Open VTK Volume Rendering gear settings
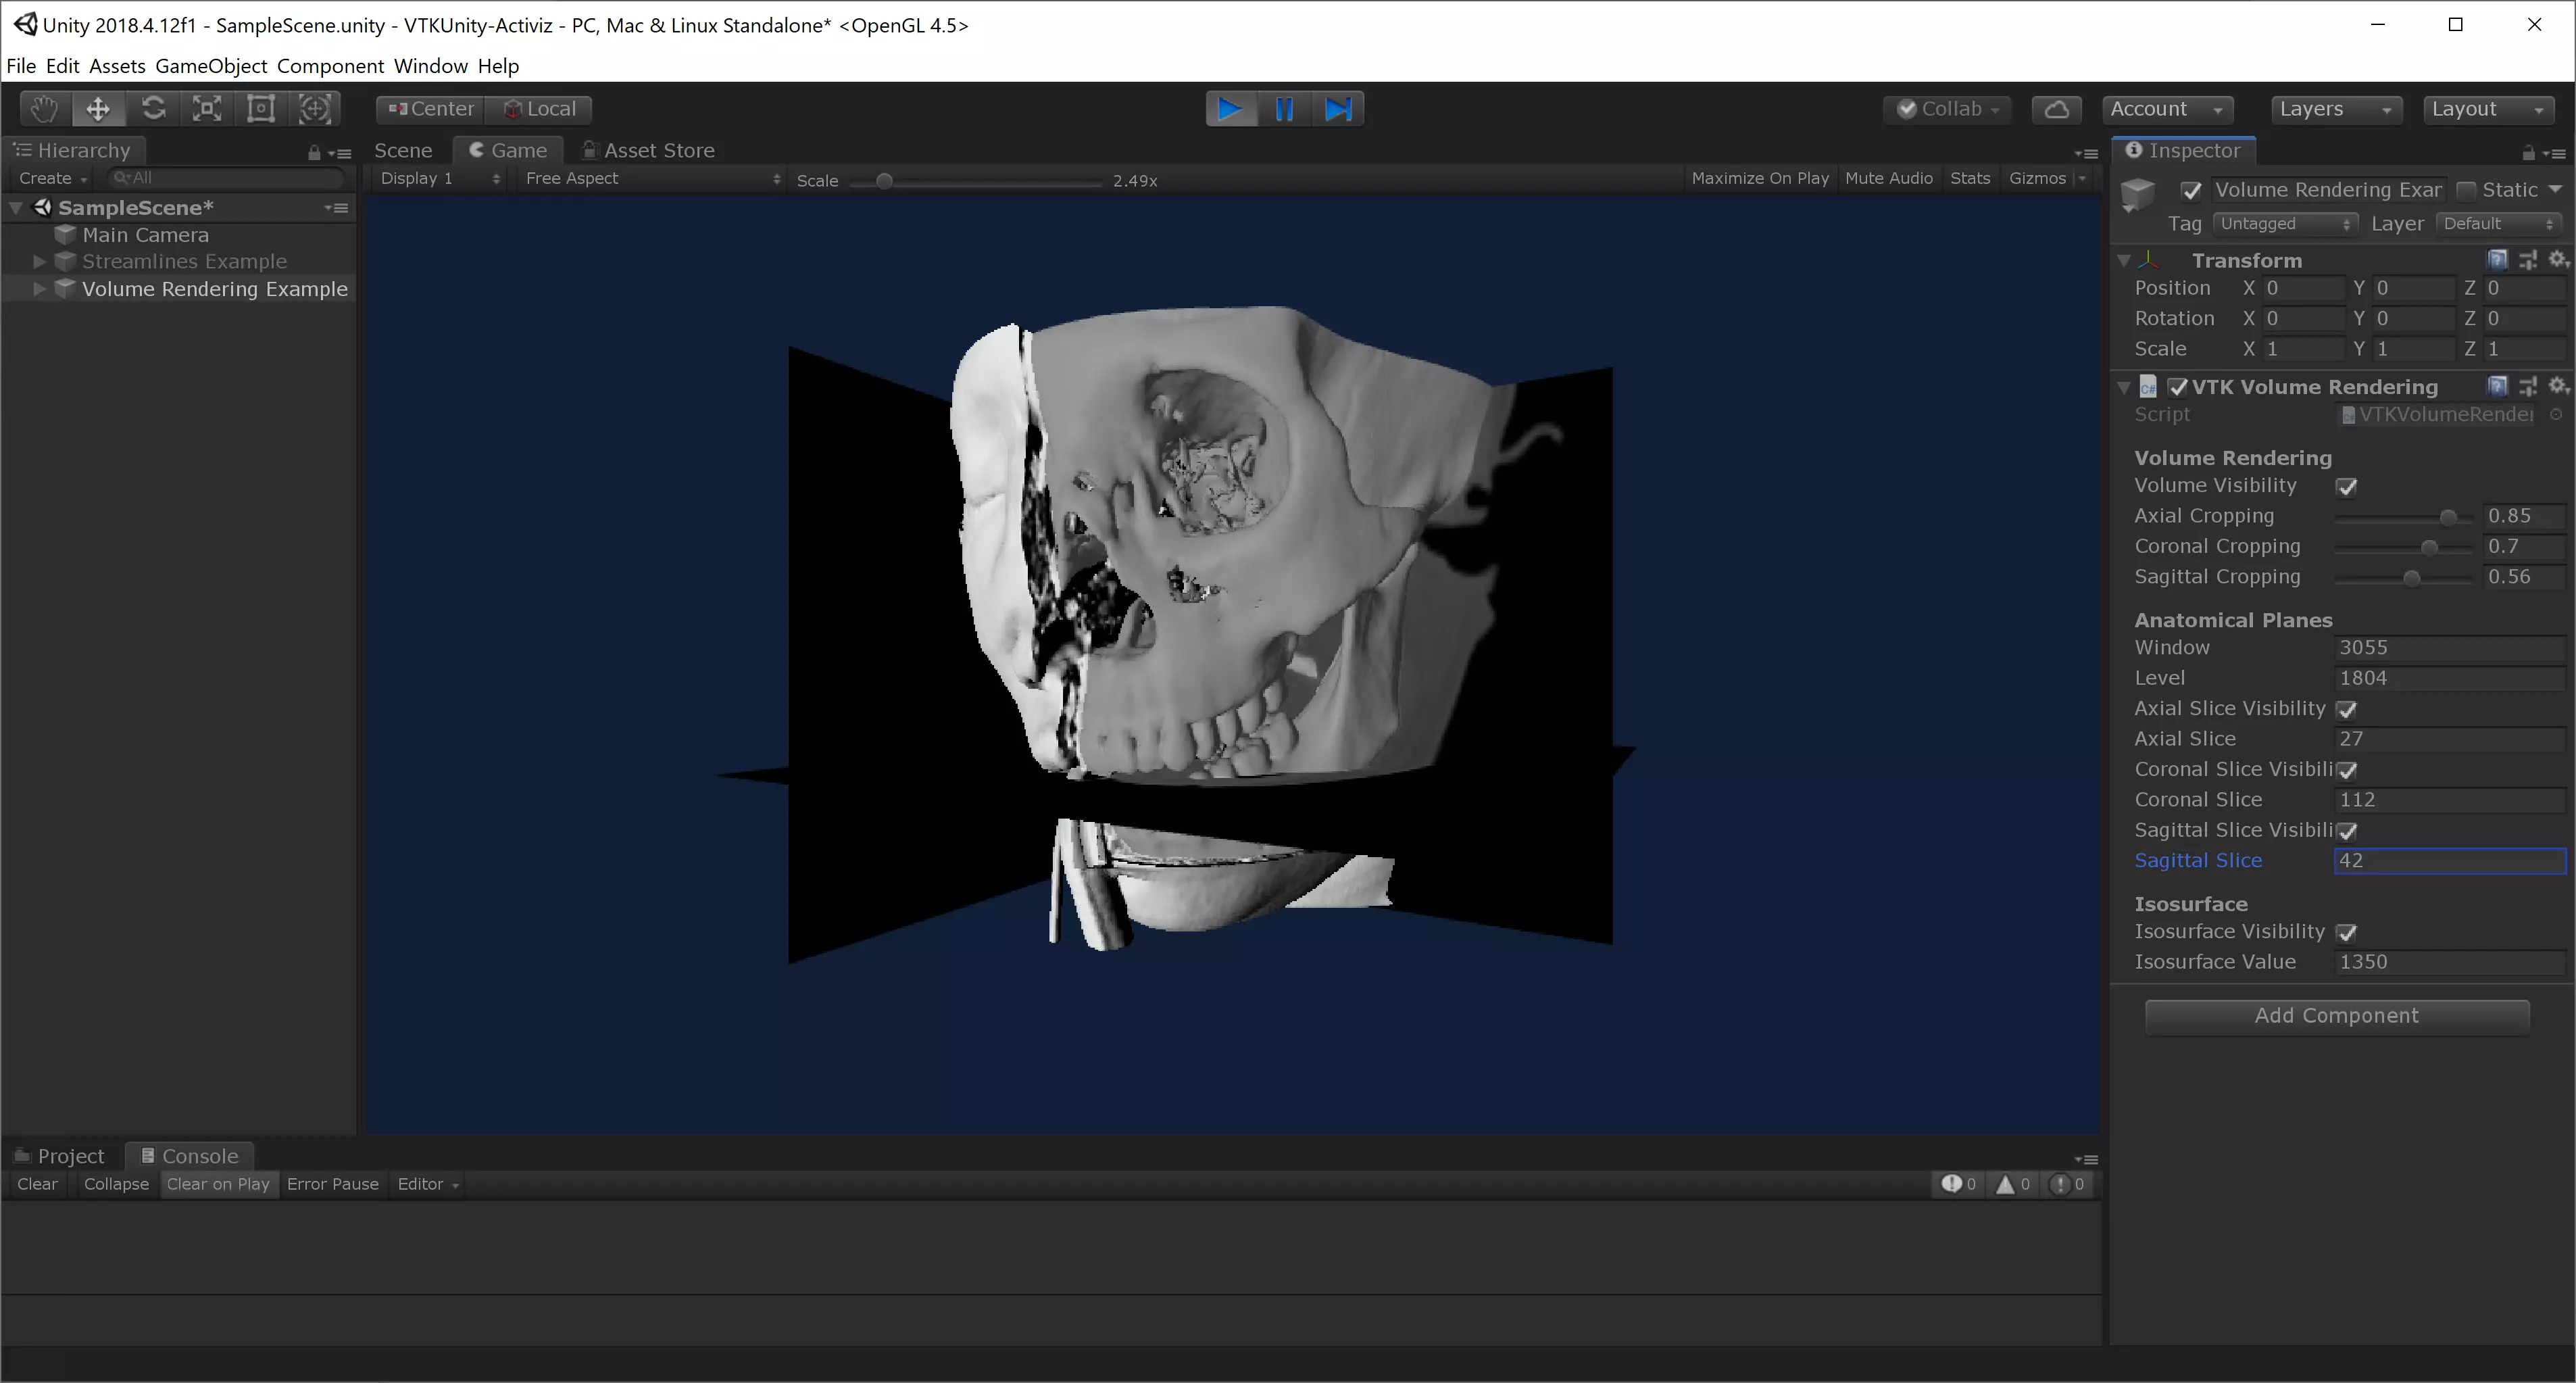The image size is (2576, 1383). pyautogui.click(x=2557, y=386)
